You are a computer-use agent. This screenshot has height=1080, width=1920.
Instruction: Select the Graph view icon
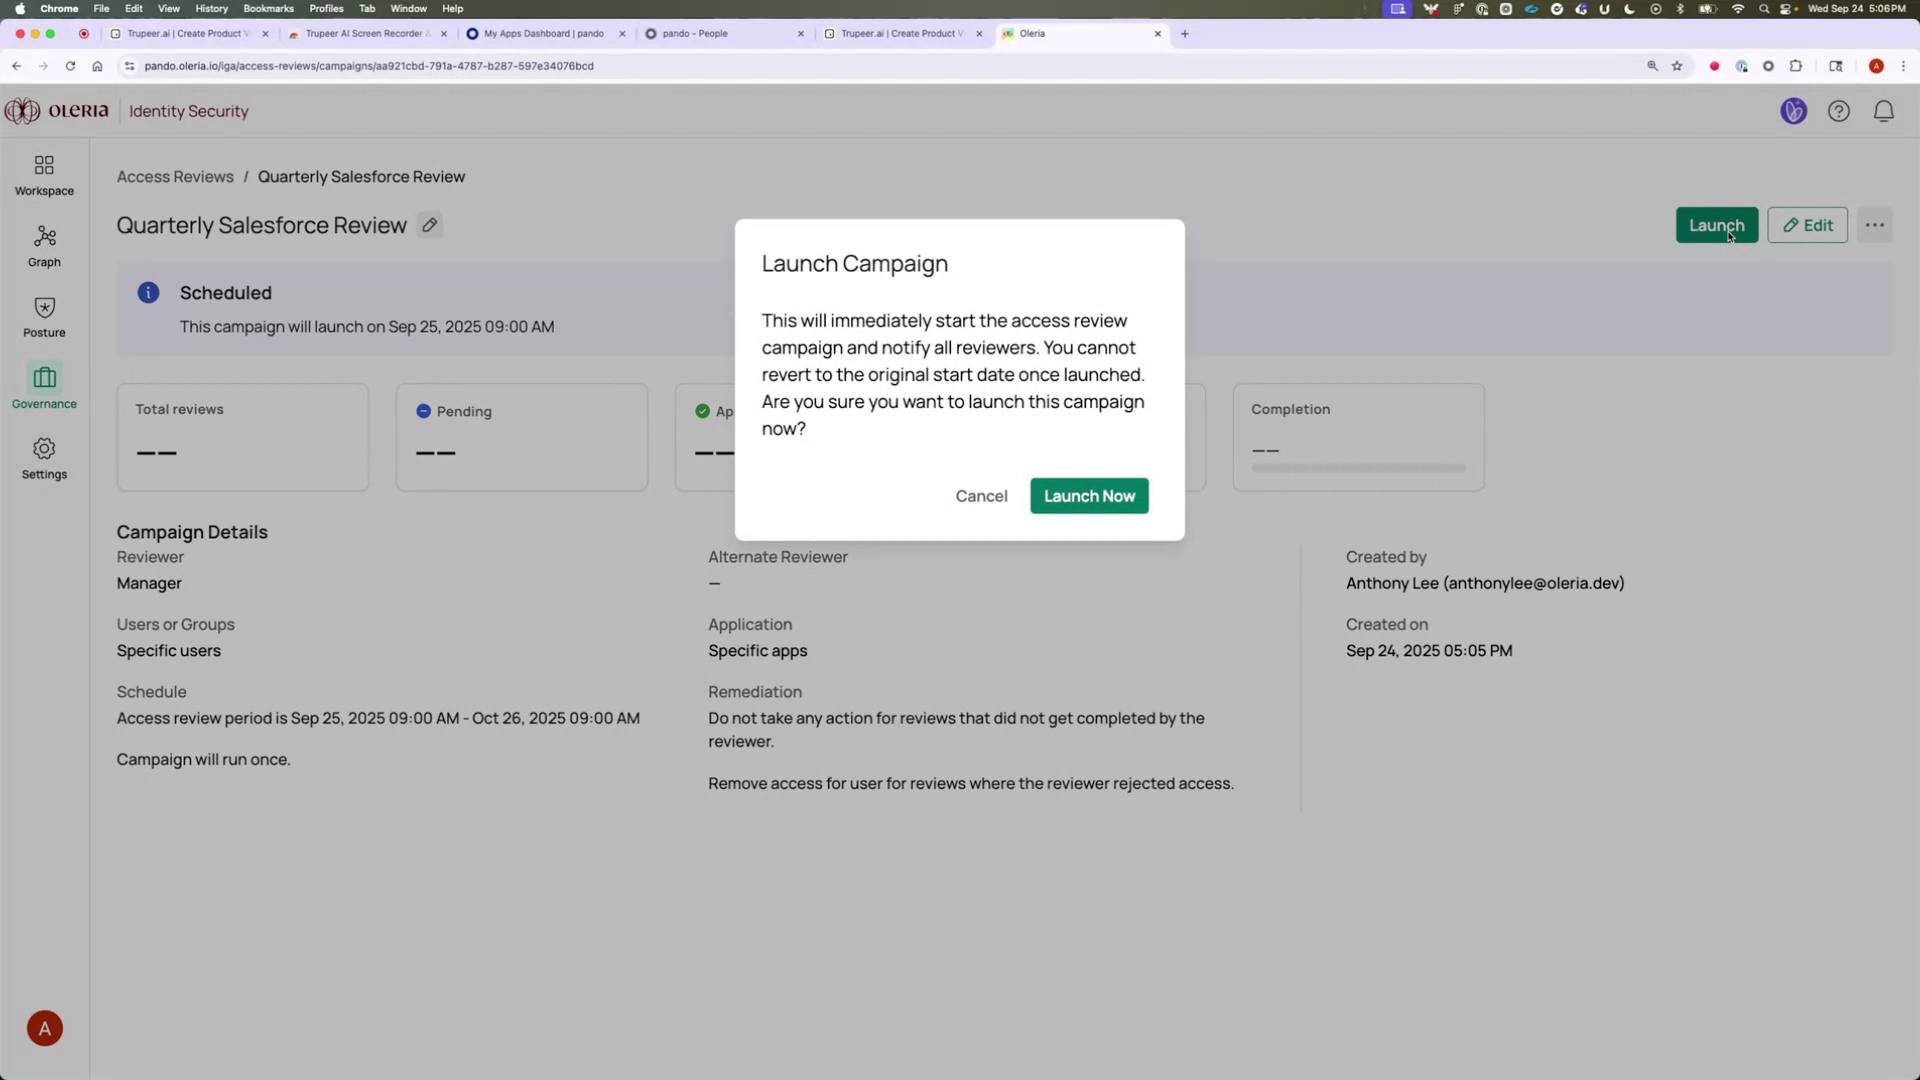click(43, 245)
